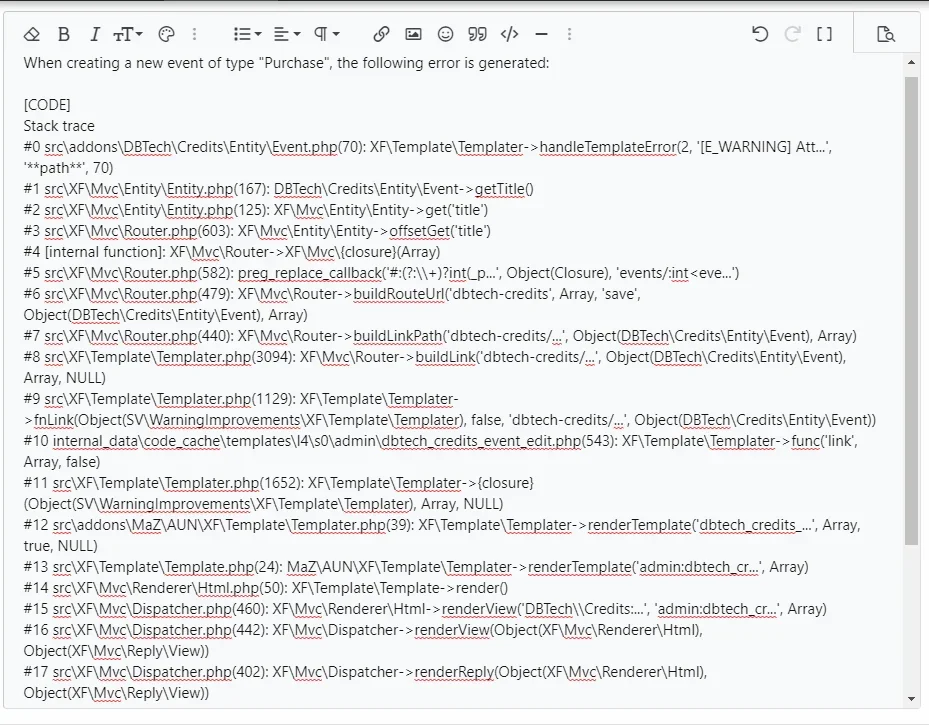Open the Smilies emoji picker
Screen dimensions: 929x725
tap(446, 34)
